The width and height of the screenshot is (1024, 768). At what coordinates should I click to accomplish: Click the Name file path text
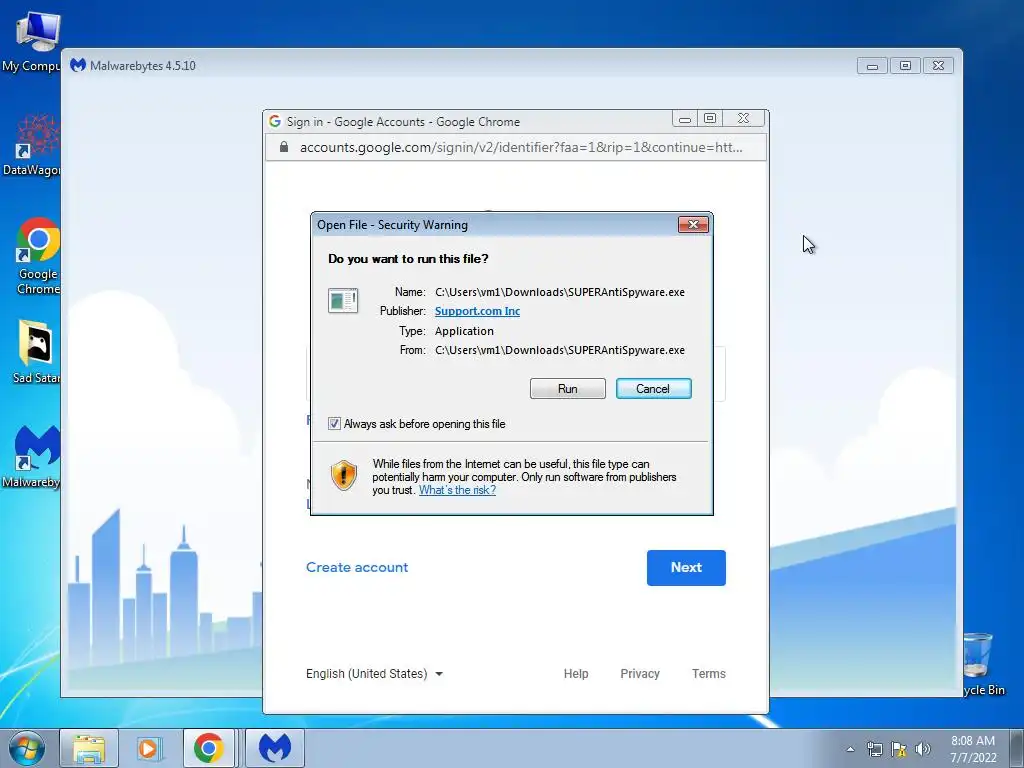point(560,292)
